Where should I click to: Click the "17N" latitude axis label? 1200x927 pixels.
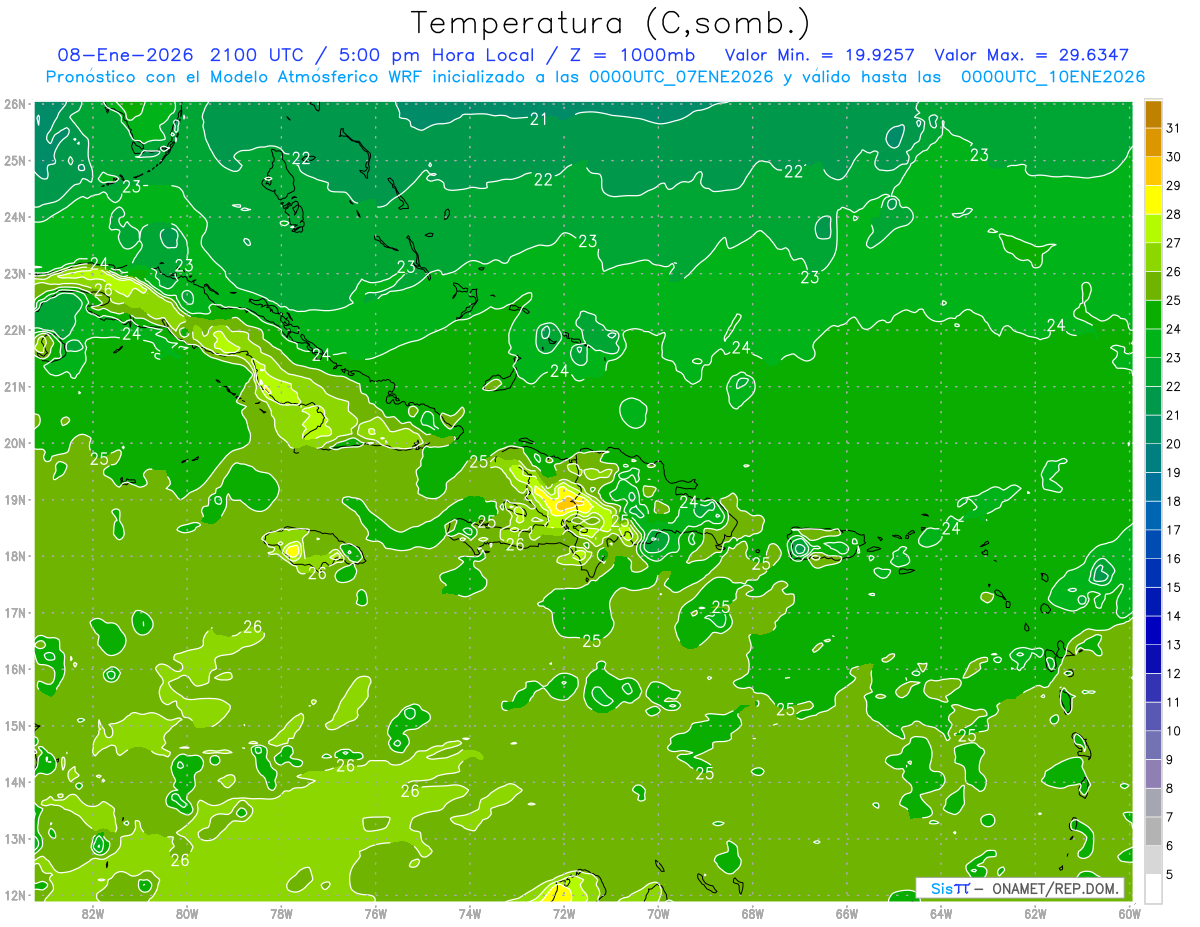[x=15, y=612]
